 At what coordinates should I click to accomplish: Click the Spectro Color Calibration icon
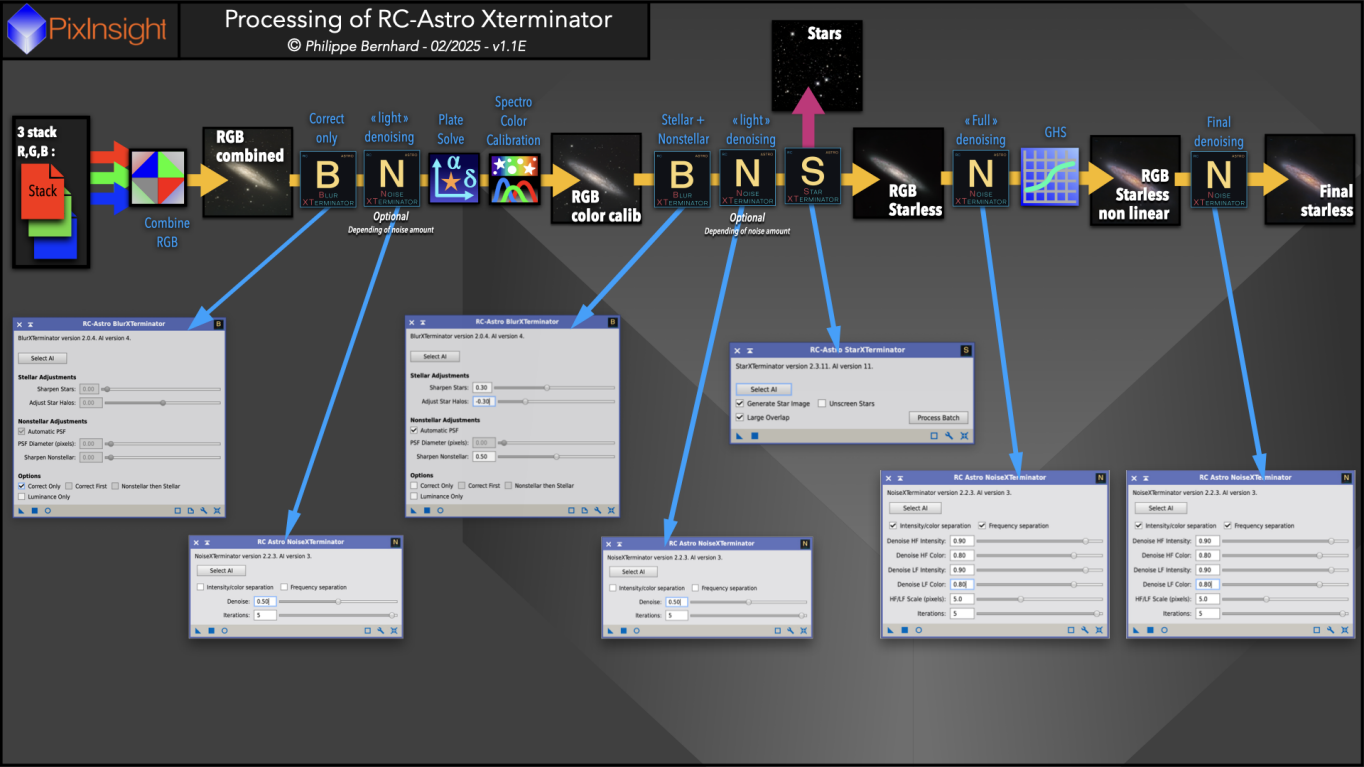[514, 178]
